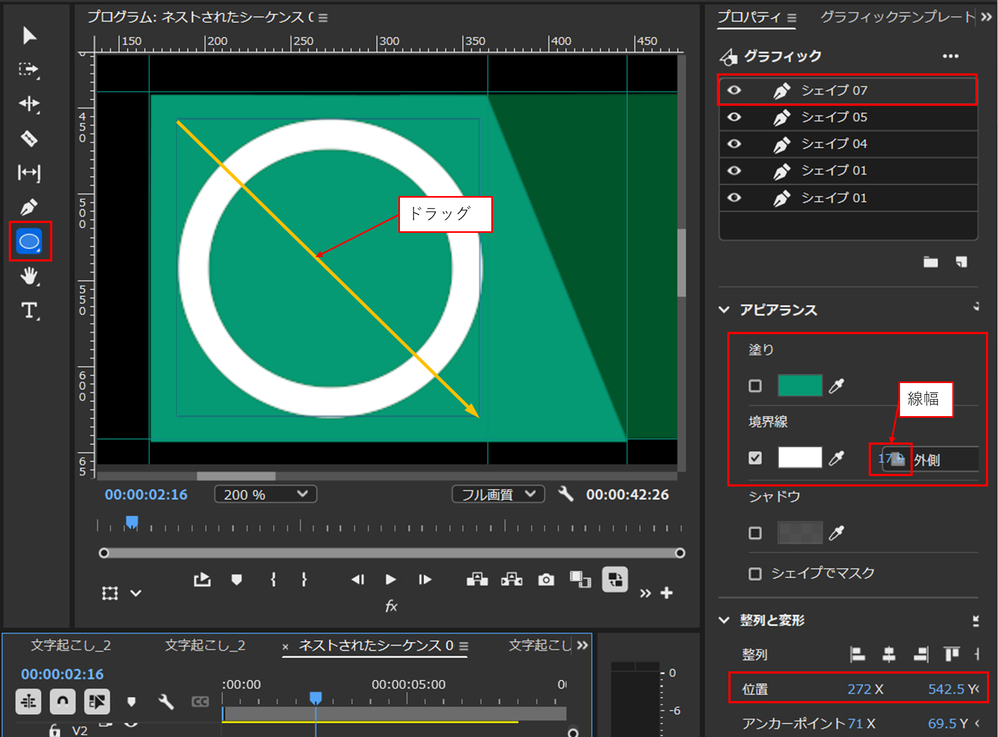
Task: Switch to the first 文字起こし_2 sequence tab
Action: coord(71,645)
